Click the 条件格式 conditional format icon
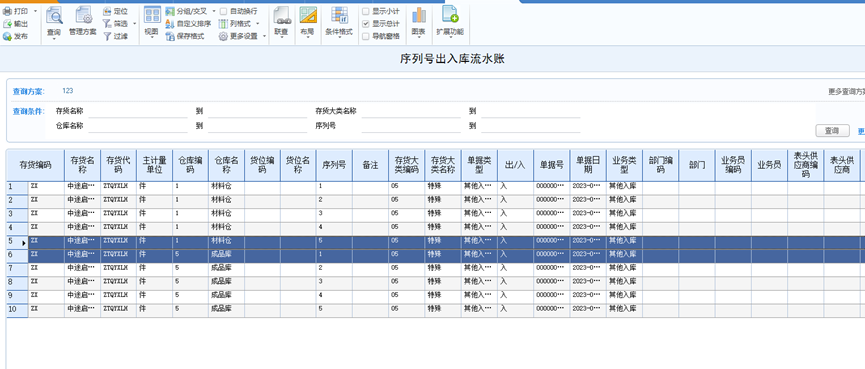Screen dimensions: 865x369 339,15
